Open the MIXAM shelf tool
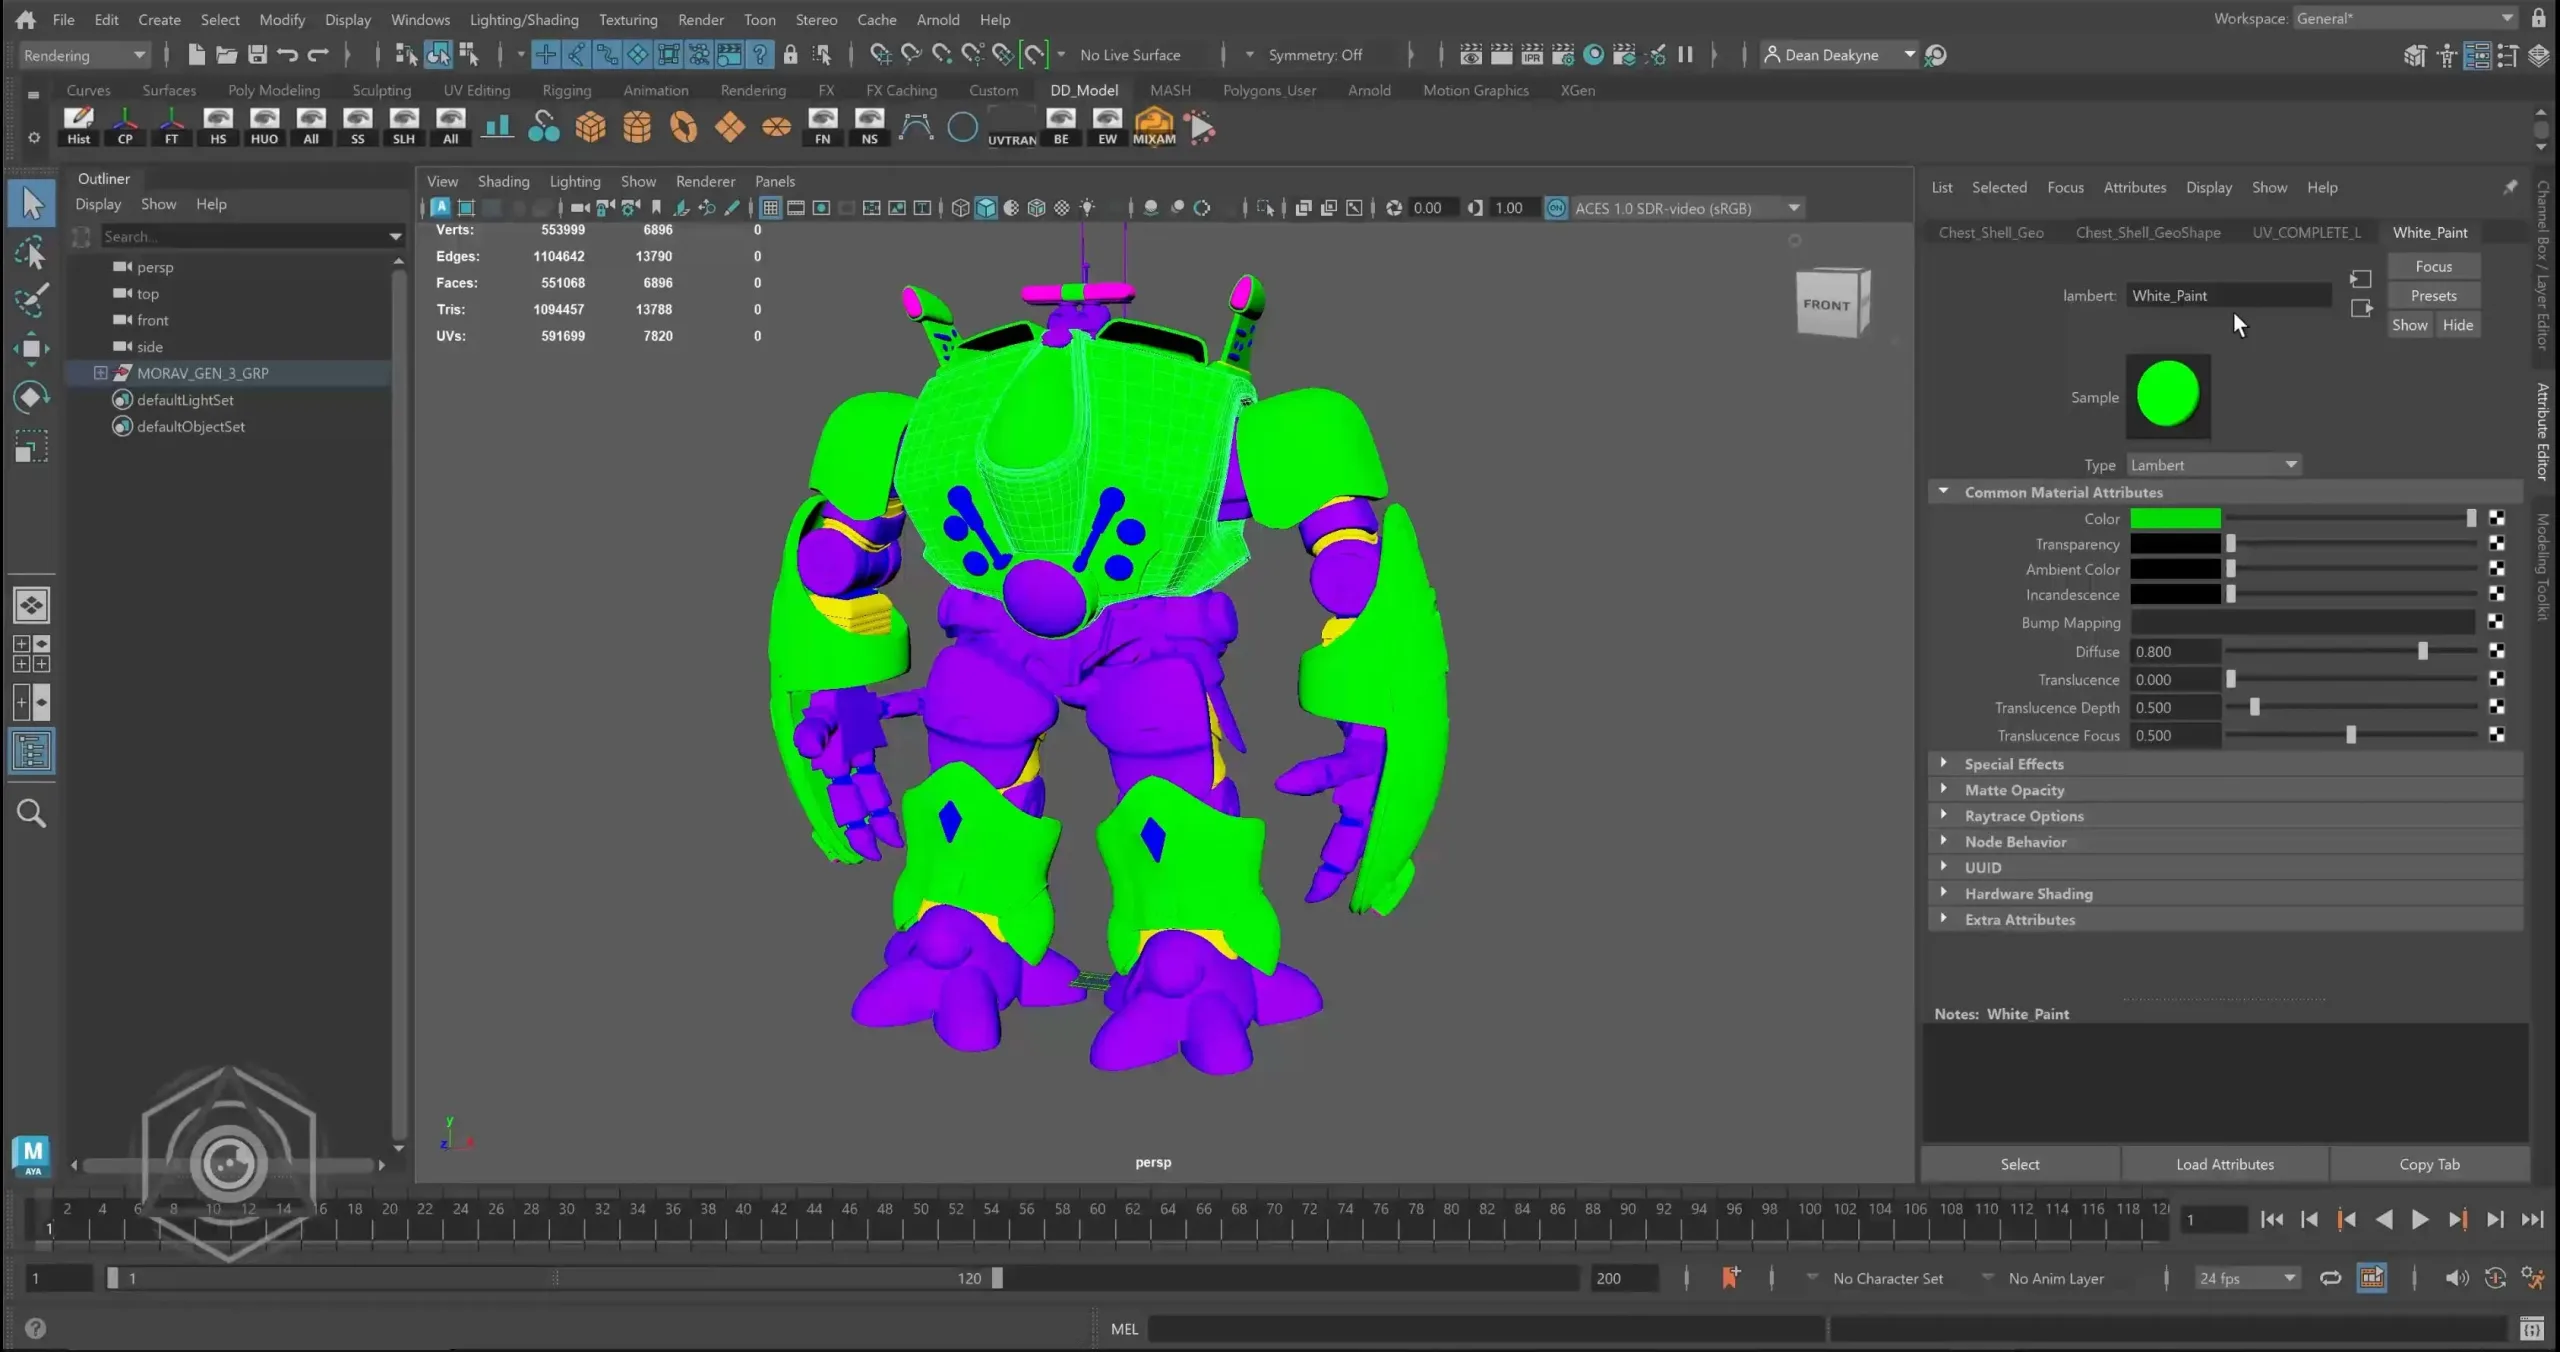The width and height of the screenshot is (2560, 1352). 1153,127
